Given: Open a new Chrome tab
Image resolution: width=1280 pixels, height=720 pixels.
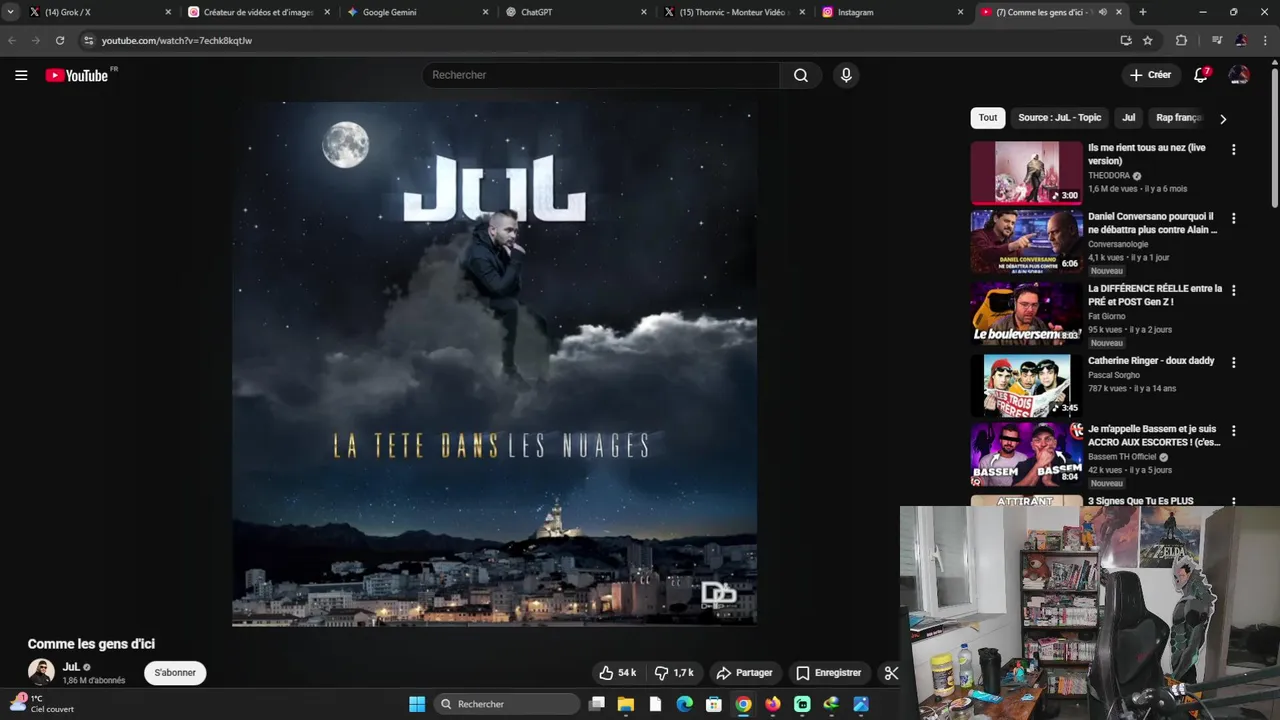Looking at the screenshot, I should (x=1143, y=12).
